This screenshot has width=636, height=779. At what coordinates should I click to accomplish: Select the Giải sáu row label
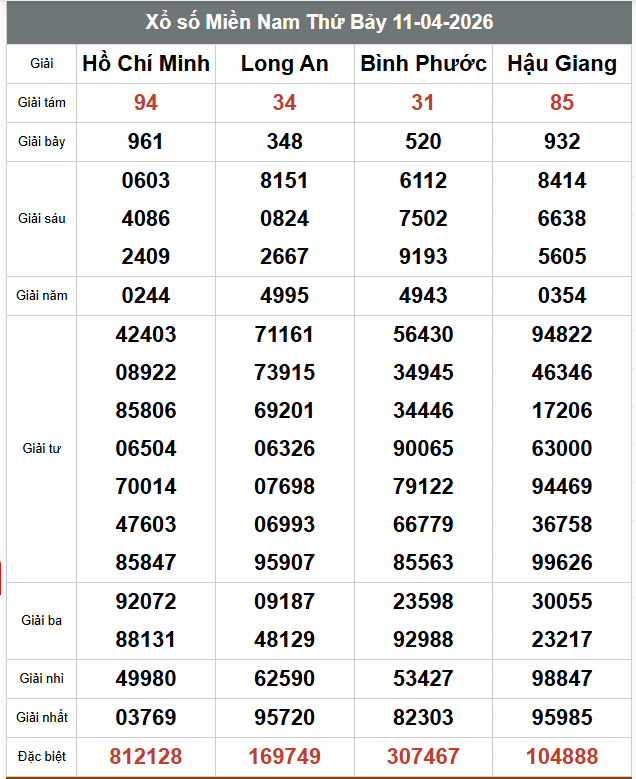[42, 218]
